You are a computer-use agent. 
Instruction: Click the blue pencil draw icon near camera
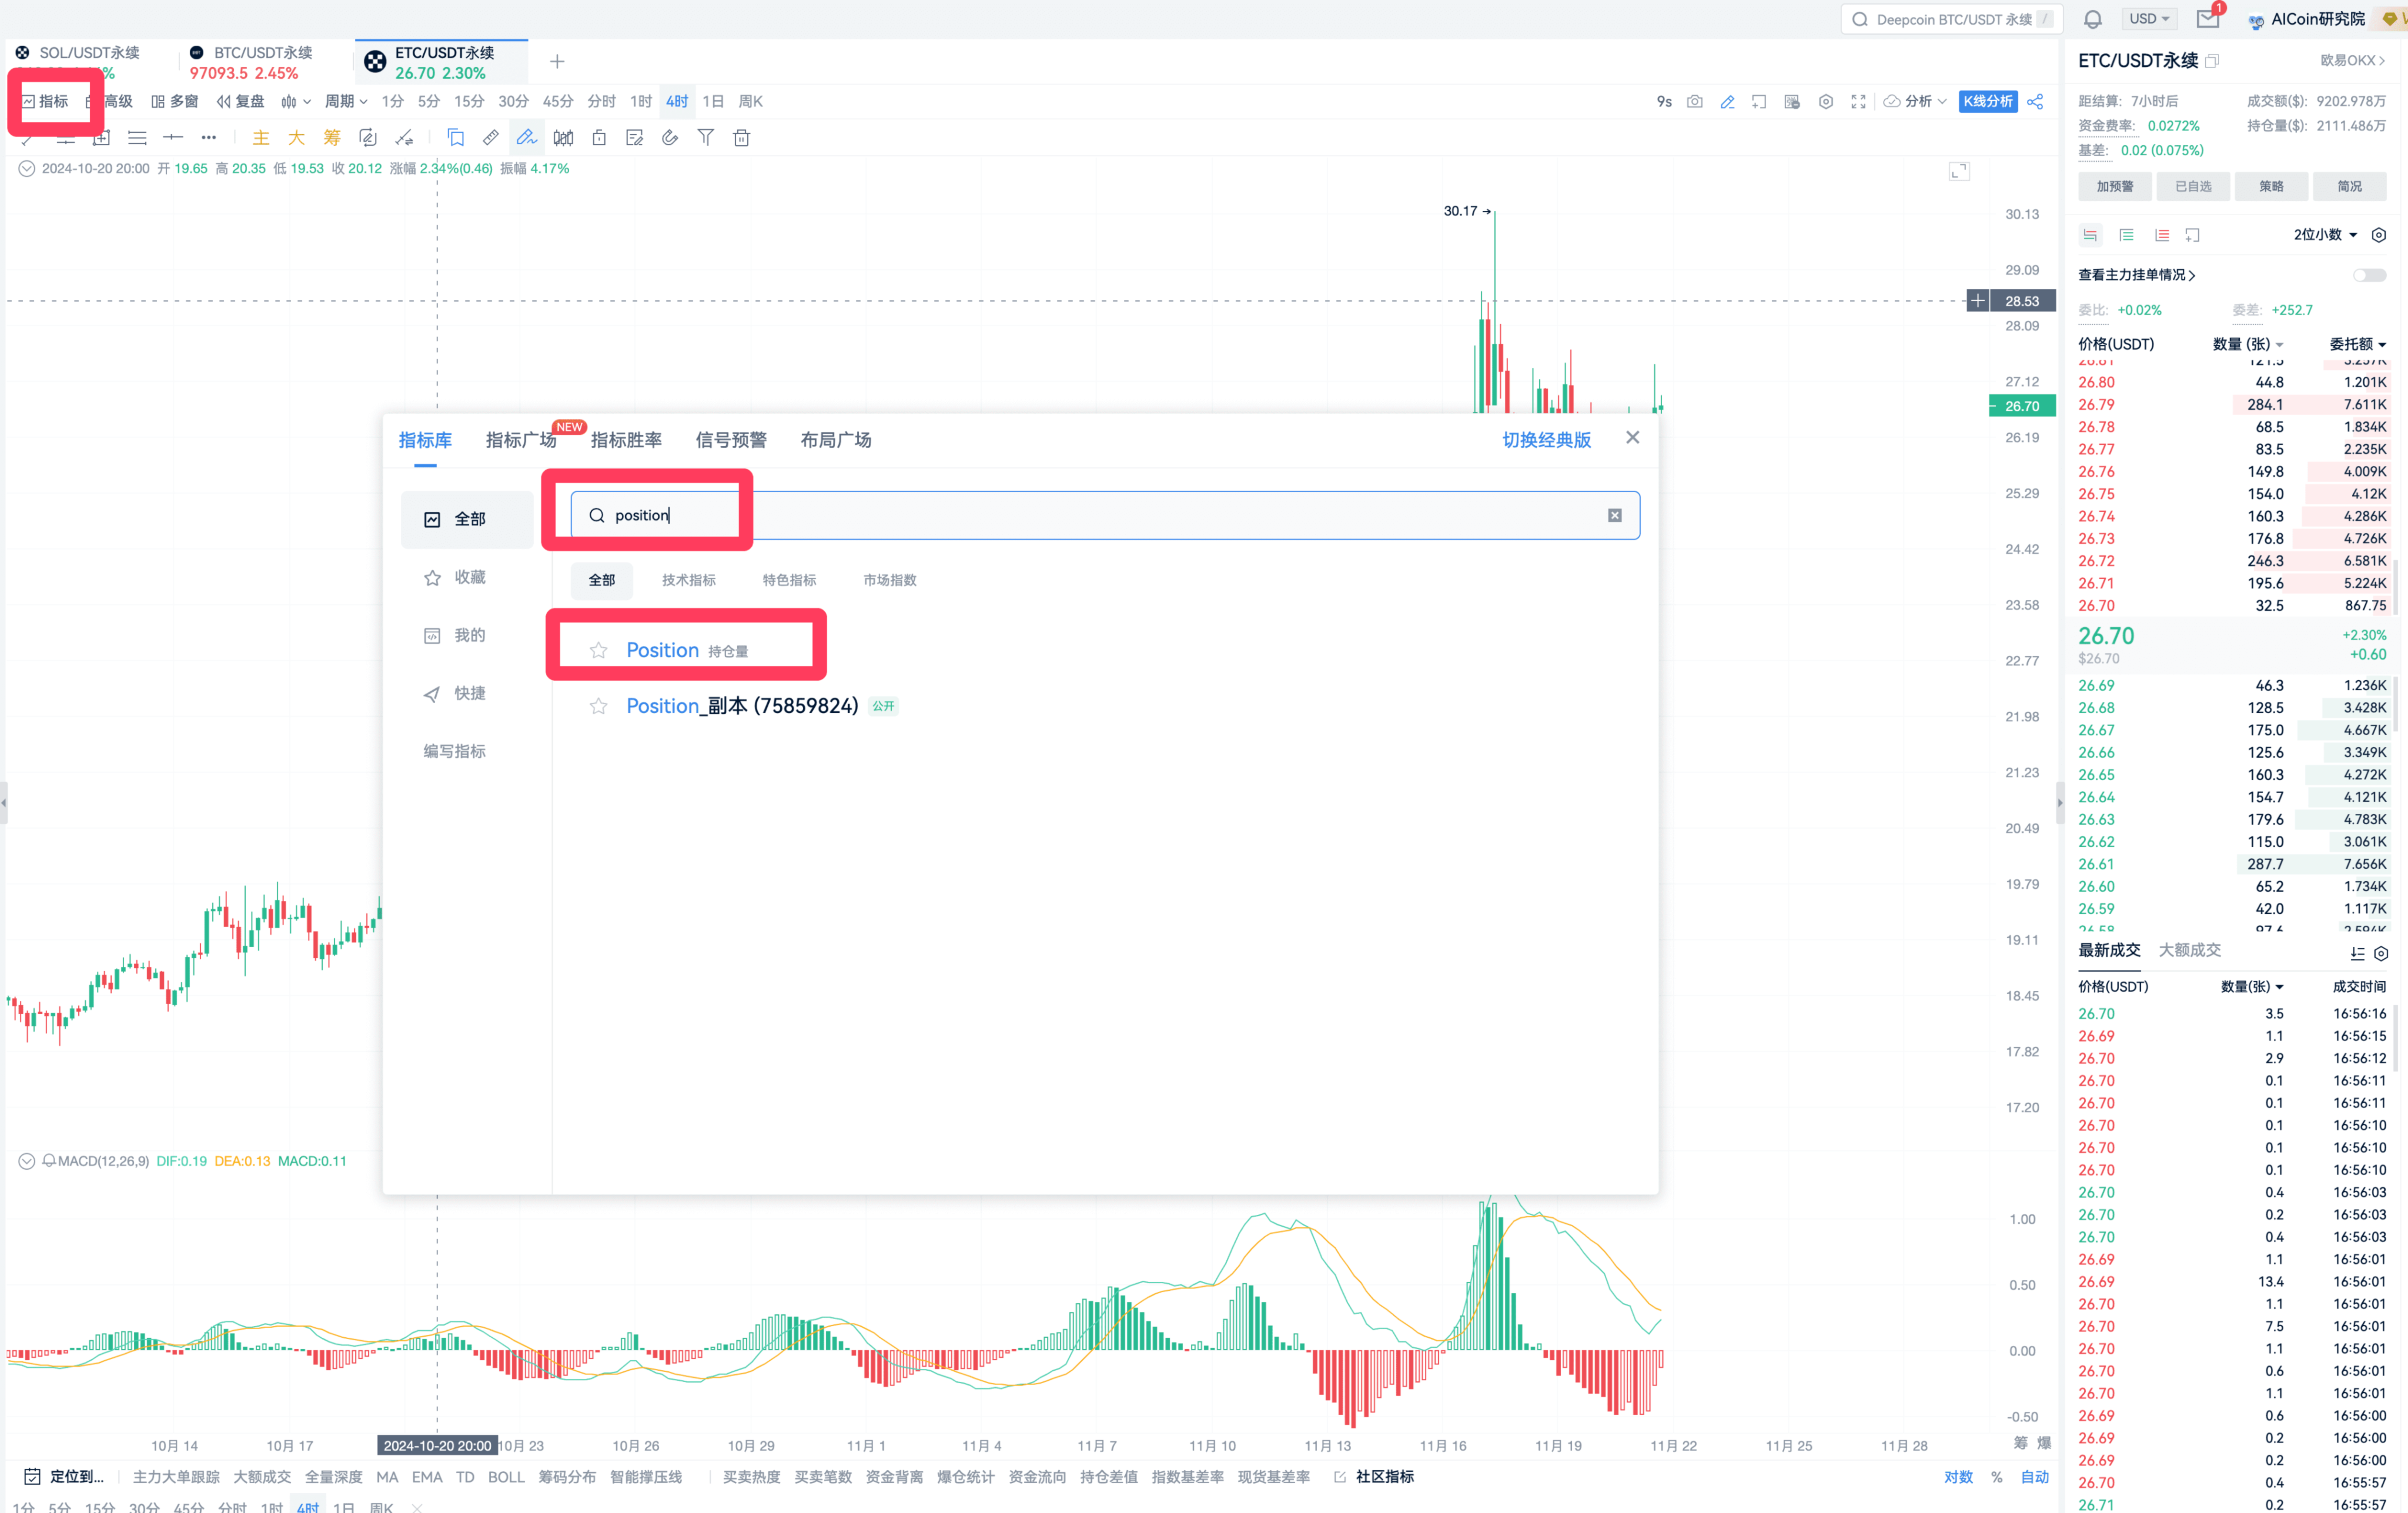click(x=1727, y=101)
